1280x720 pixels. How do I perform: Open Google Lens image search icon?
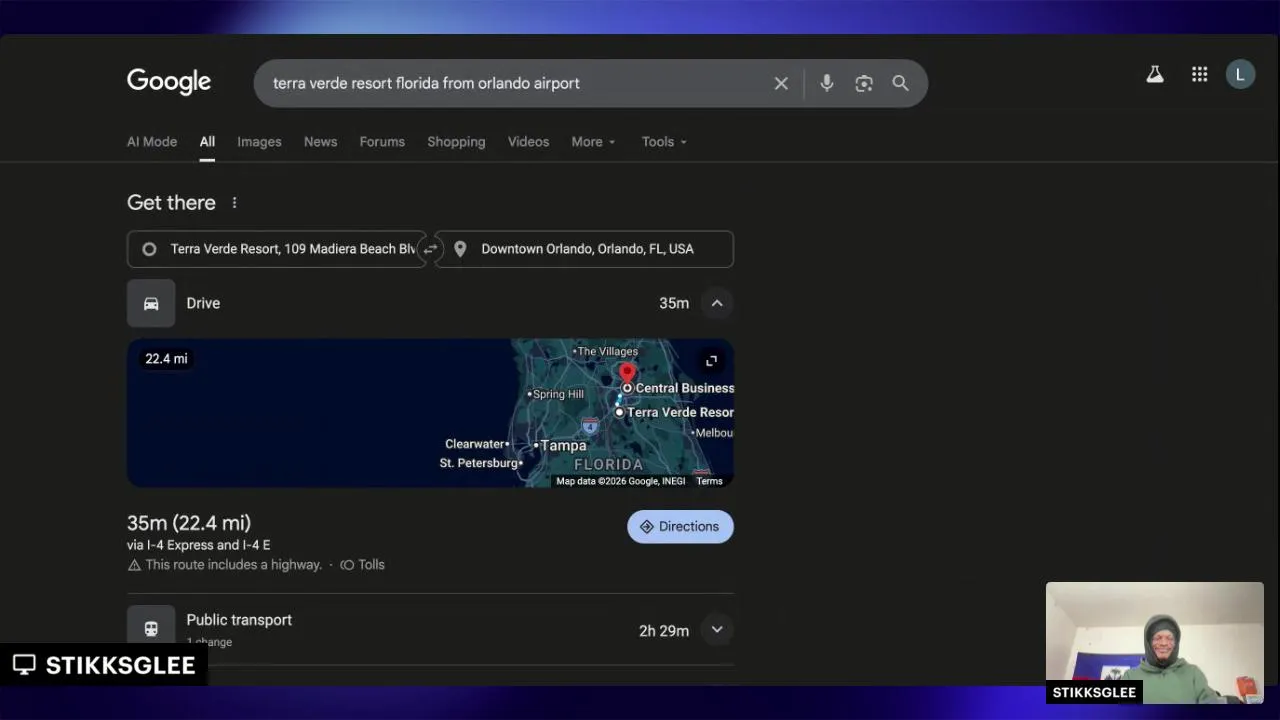[x=864, y=83]
